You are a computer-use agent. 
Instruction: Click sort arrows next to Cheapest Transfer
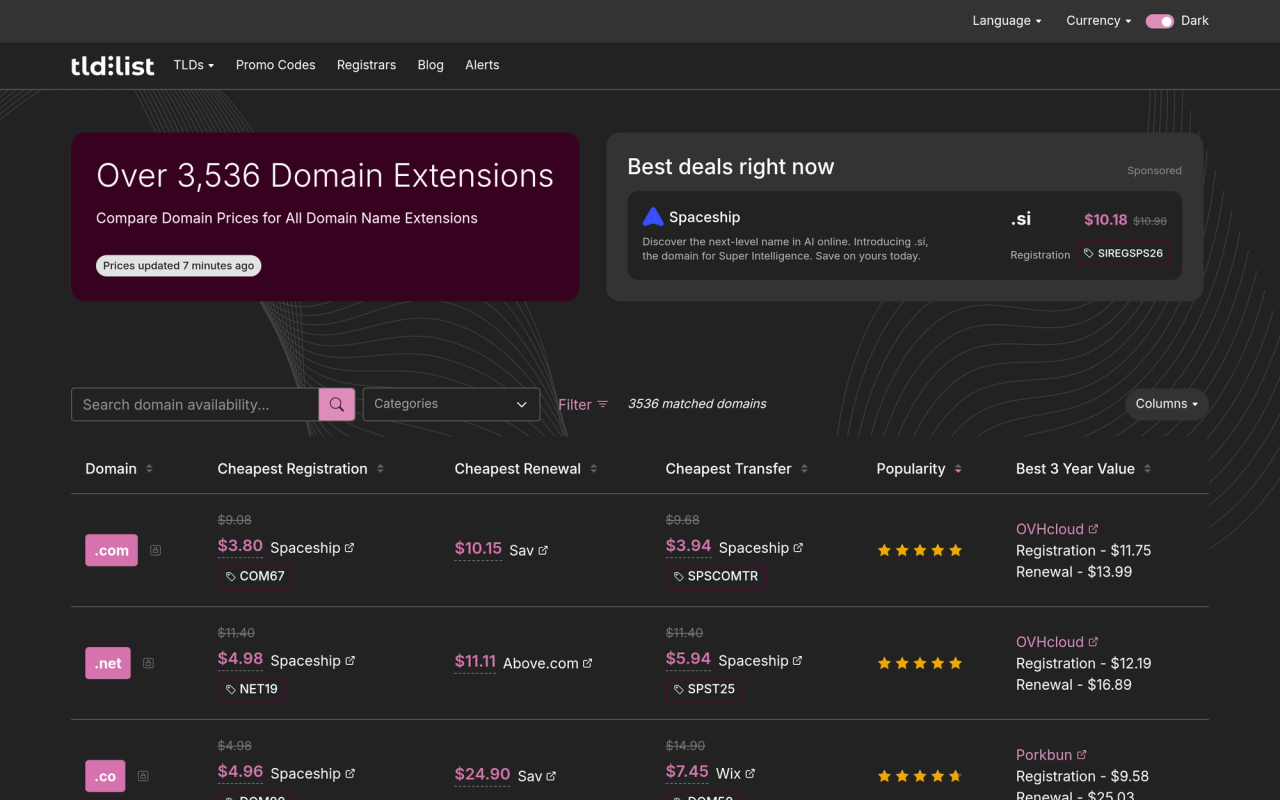tap(804, 469)
